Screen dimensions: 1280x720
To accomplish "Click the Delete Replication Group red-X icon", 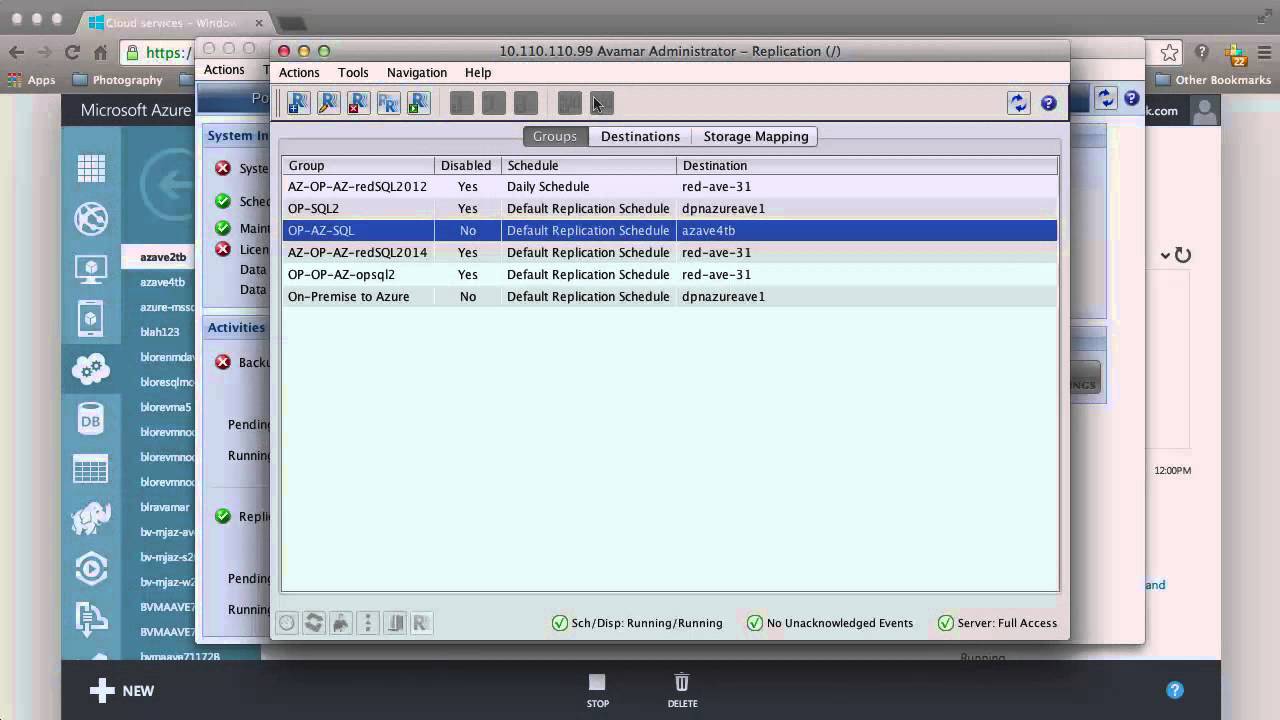I will (358, 102).
